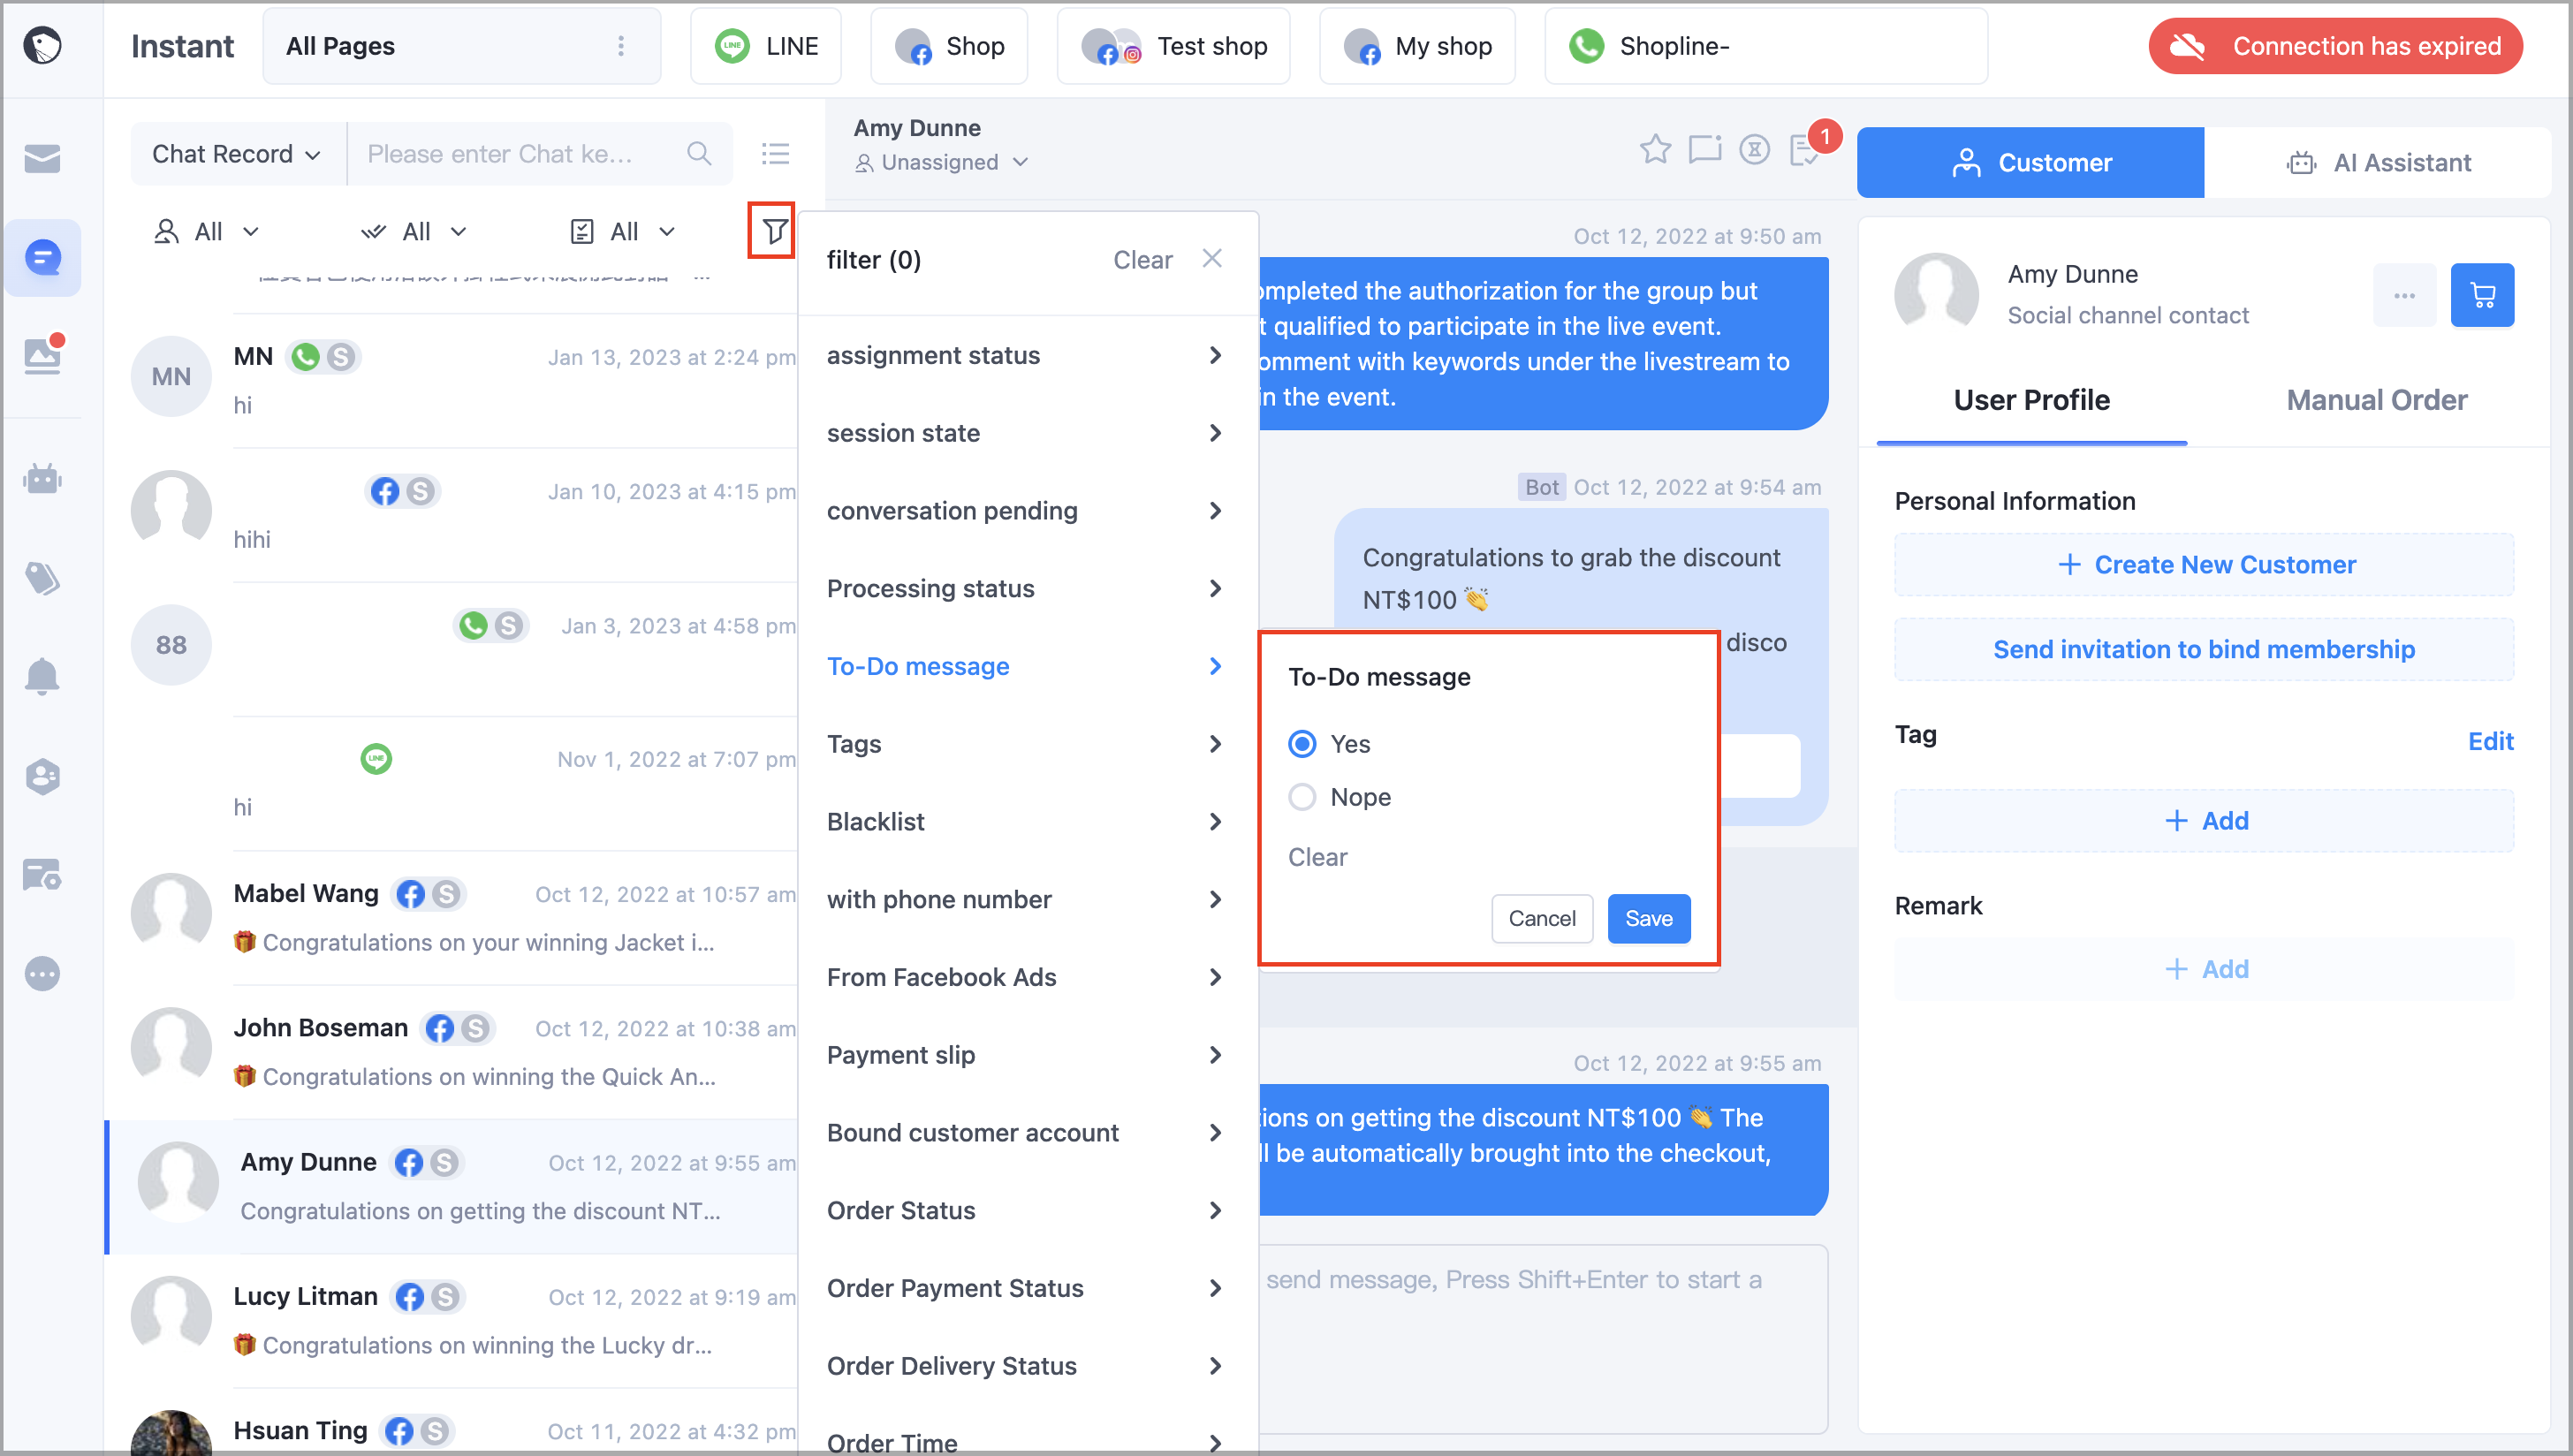Select the LINE channel tab

[x=766, y=45]
